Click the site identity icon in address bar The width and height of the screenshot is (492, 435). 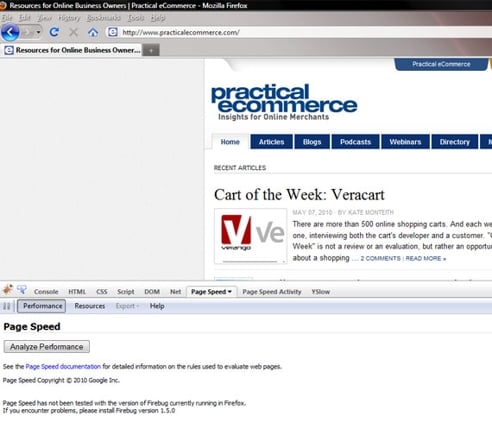tap(113, 32)
